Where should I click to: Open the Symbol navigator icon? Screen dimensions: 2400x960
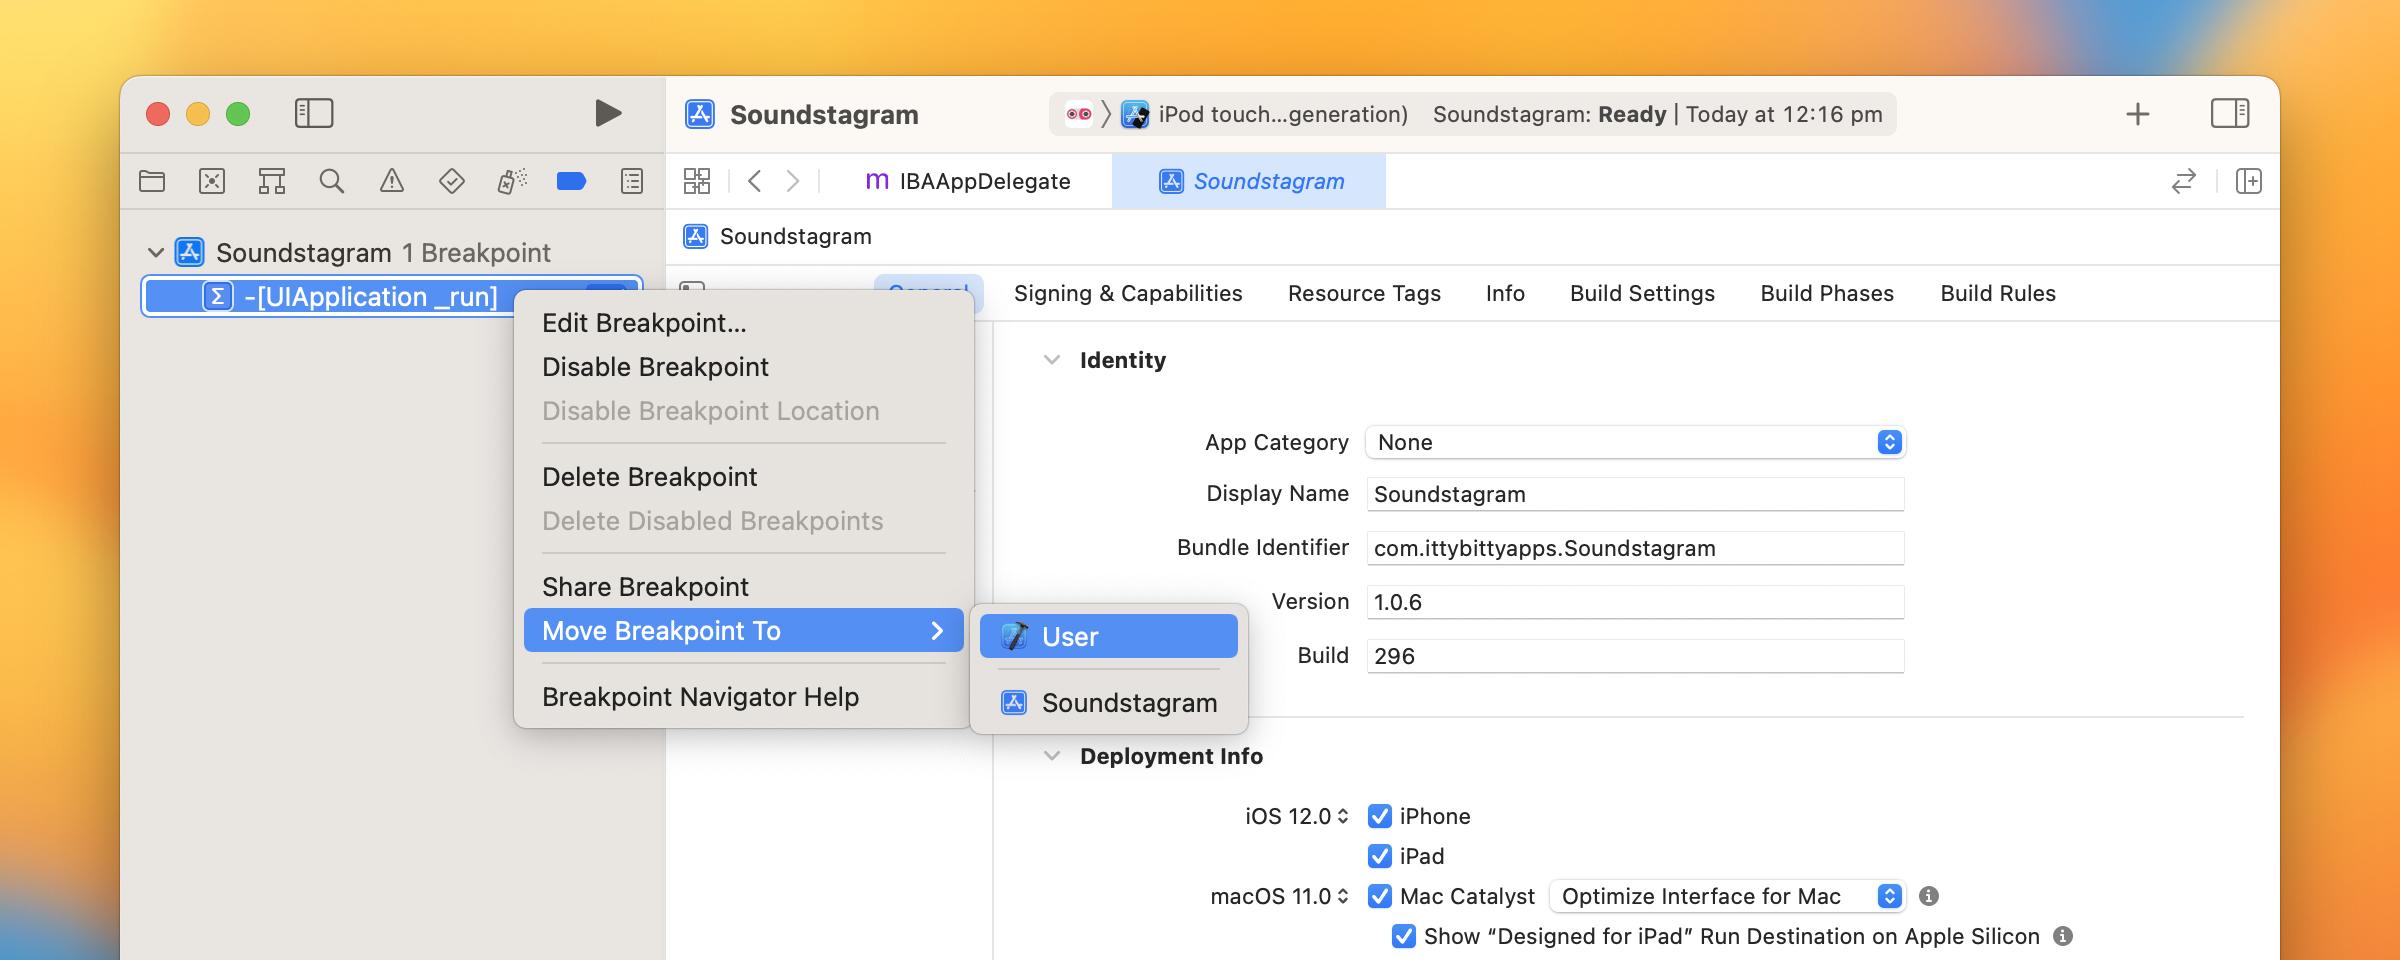[x=272, y=181]
